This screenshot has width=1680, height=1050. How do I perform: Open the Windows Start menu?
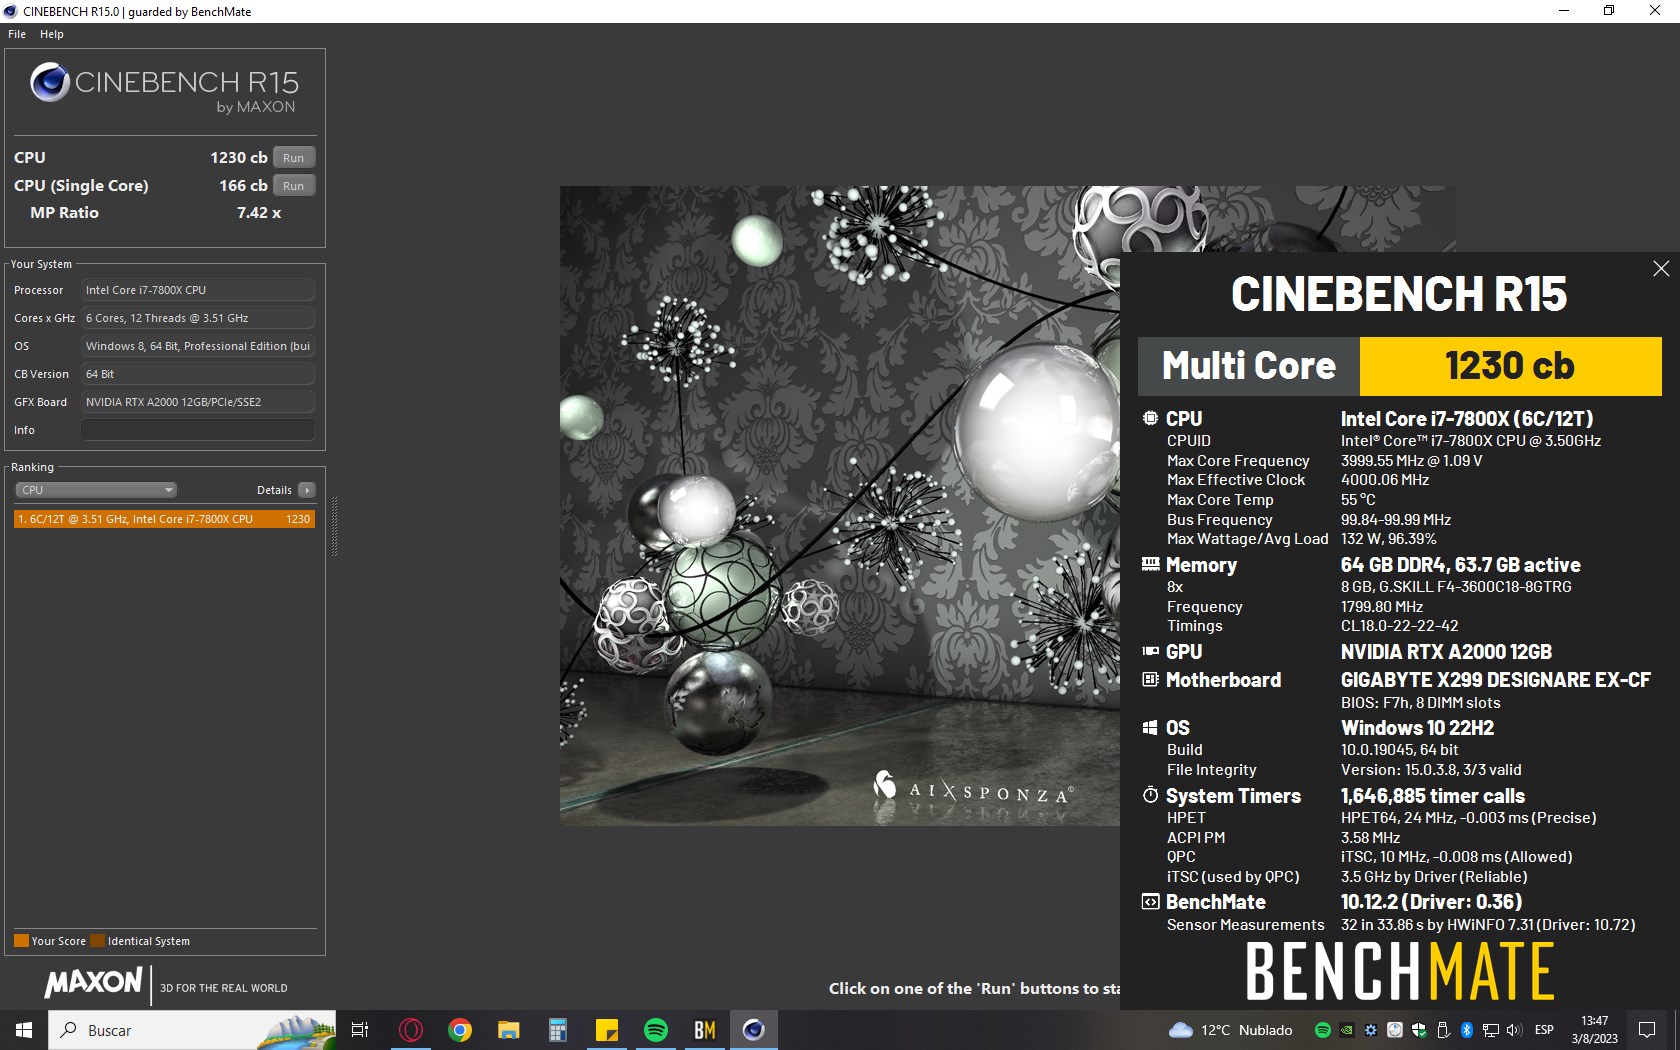click(x=24, y=1030)
